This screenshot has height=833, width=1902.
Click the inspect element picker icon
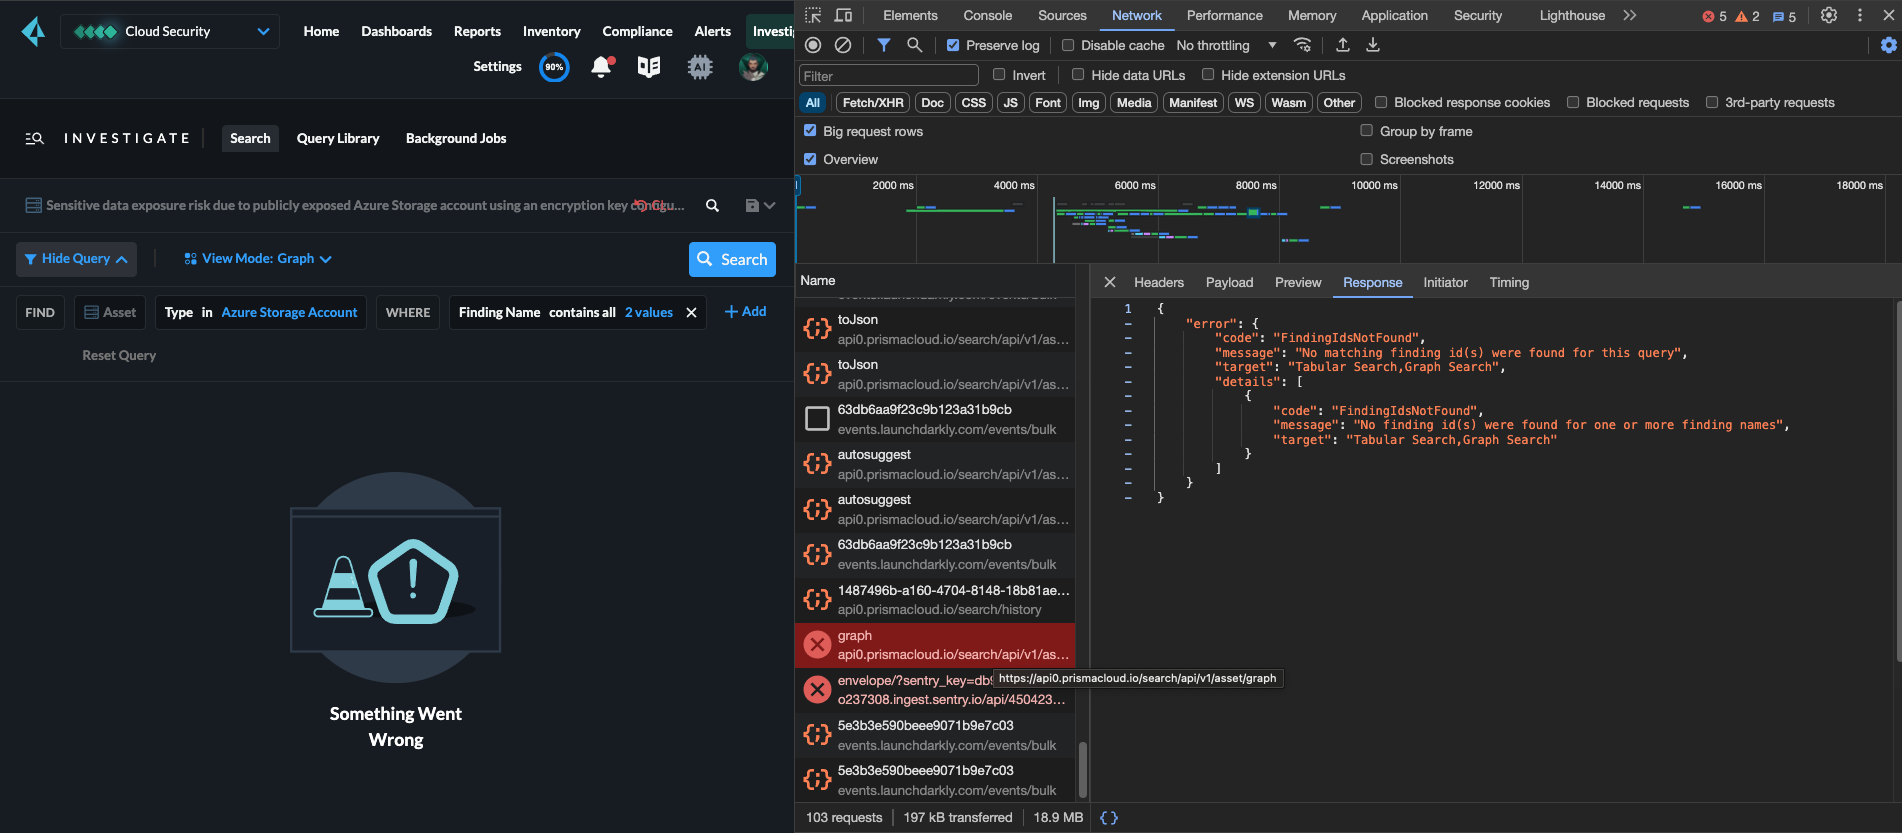click(x=813, y=15)
